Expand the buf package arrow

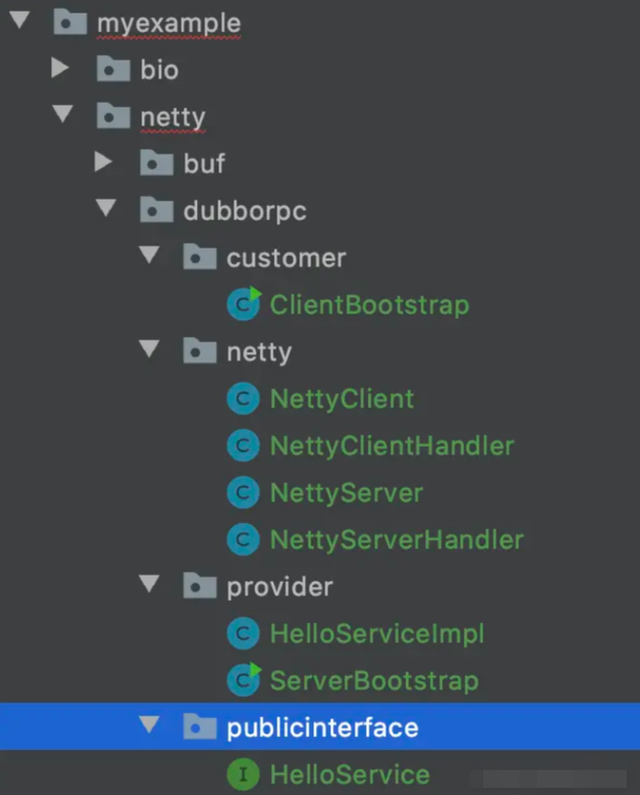[x=103, y=161]
